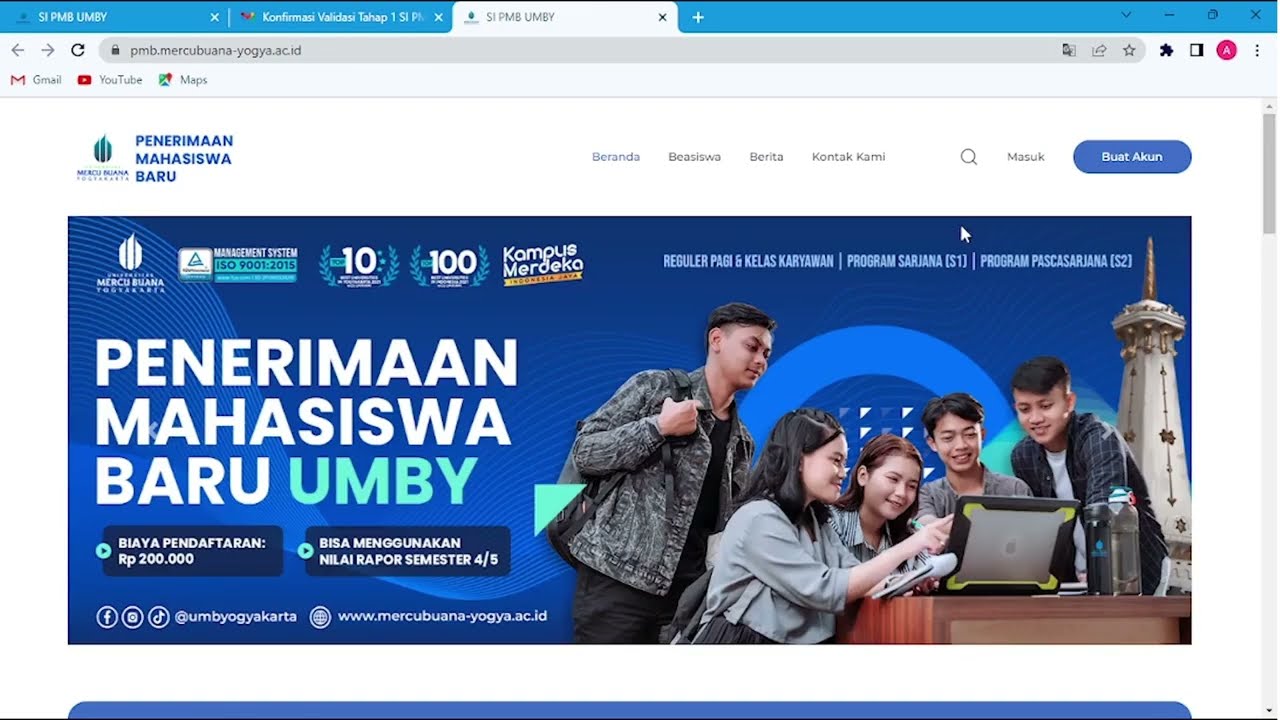Open the tab search chevron

pyautogui.click(x=1126, y=15)
